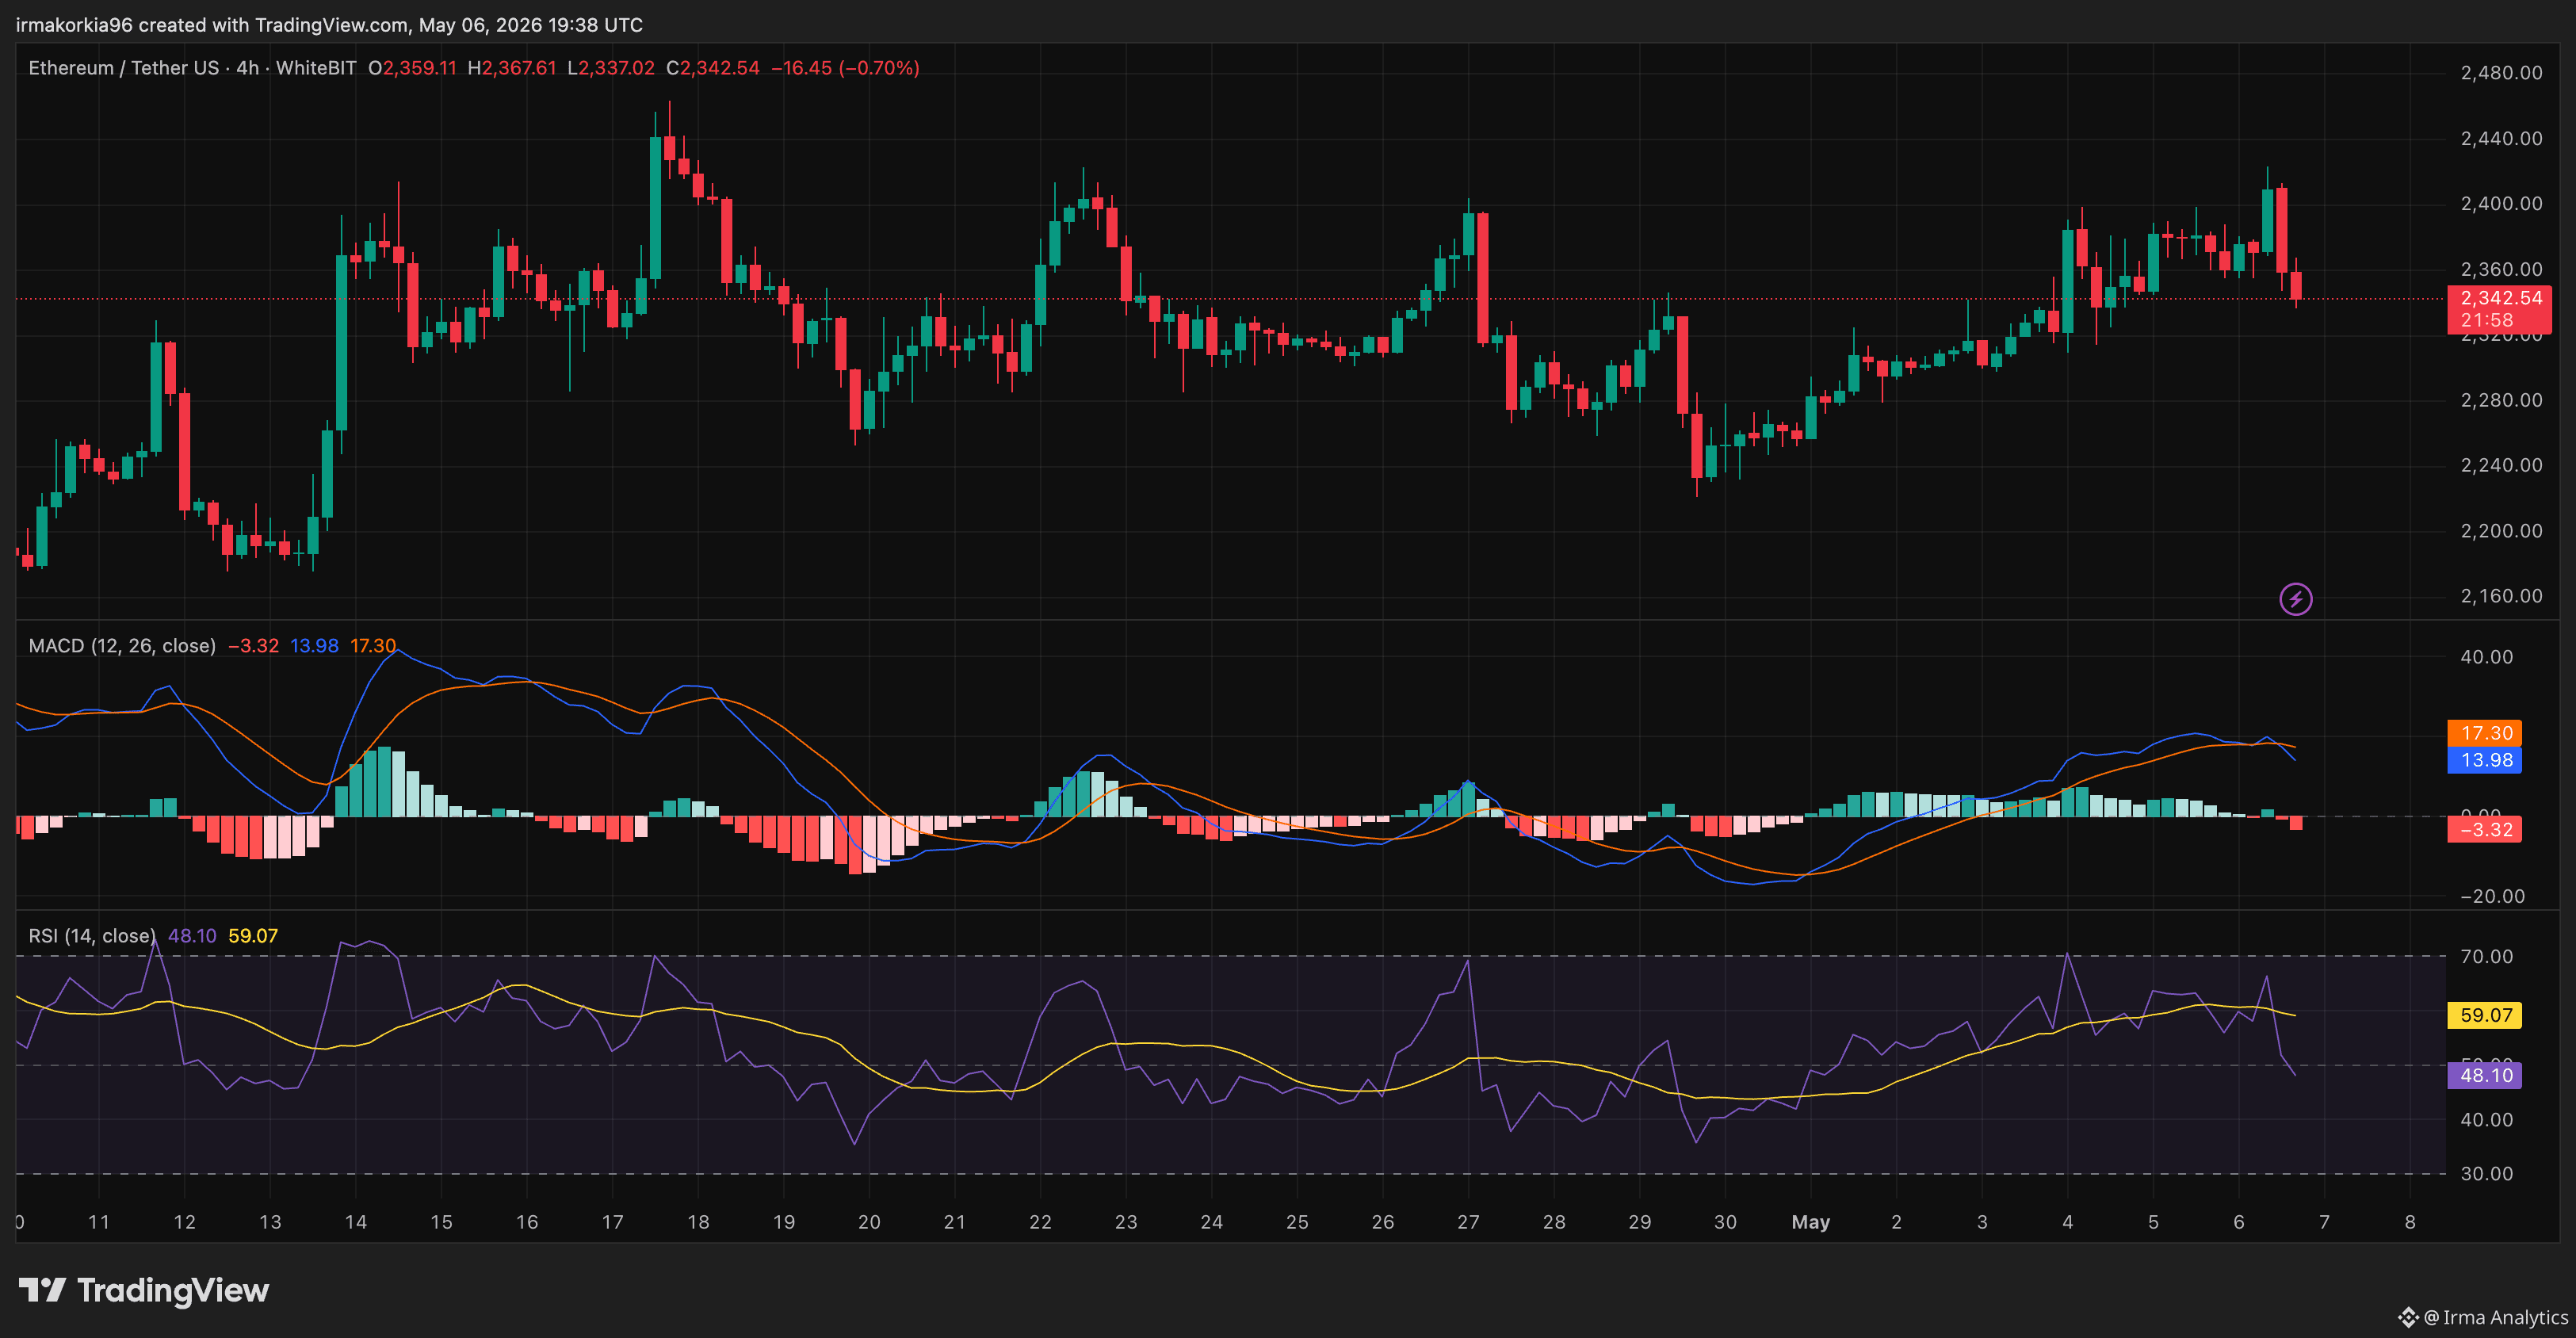Click the "created with TradingView.com" header text
The image size is (2576, 1338).
click(274, 25)
